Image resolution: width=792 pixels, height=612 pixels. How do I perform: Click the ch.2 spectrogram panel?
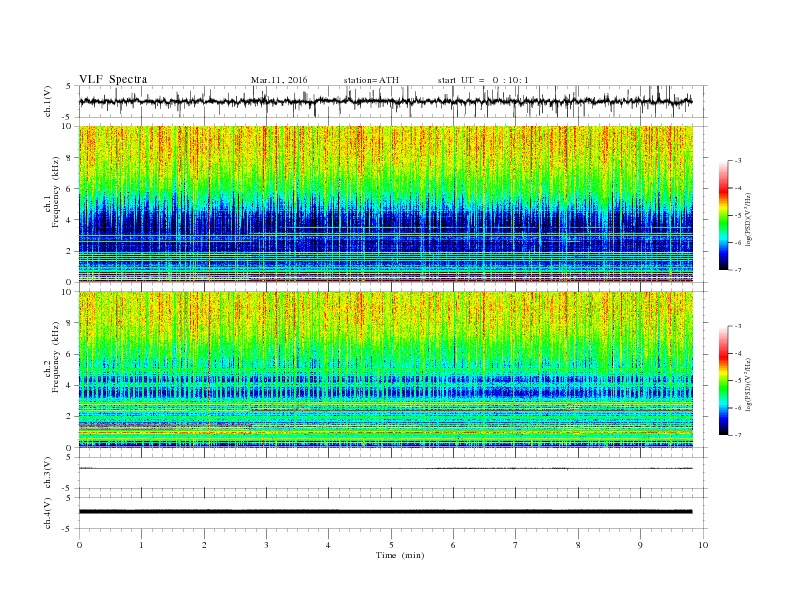[386, 370]
